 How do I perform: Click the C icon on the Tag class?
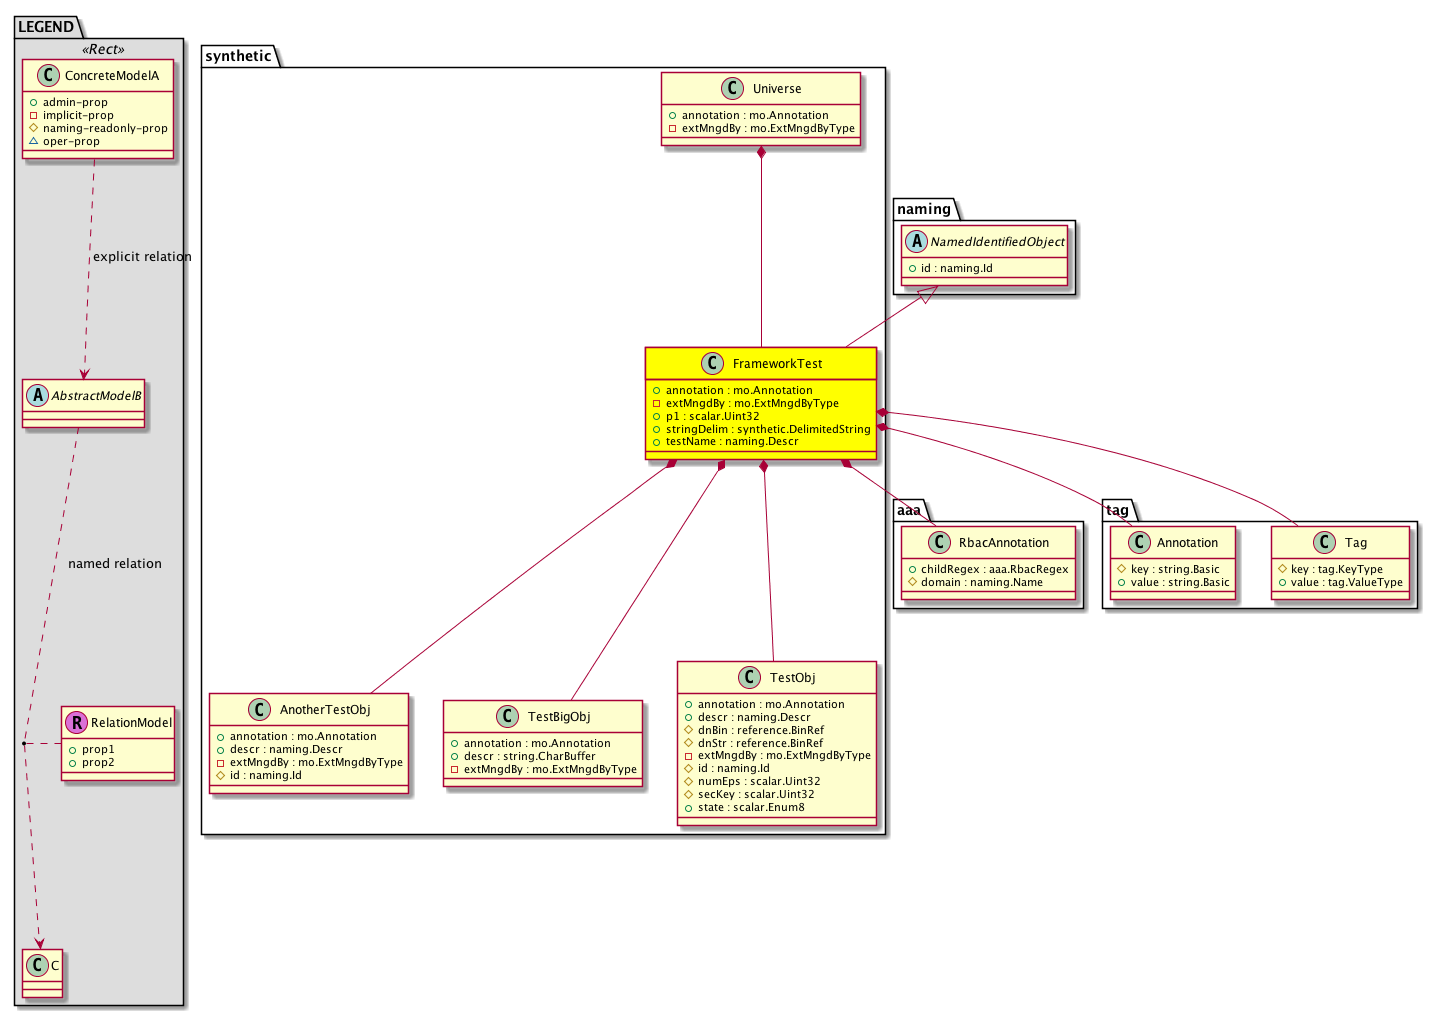click(1324, 543)
